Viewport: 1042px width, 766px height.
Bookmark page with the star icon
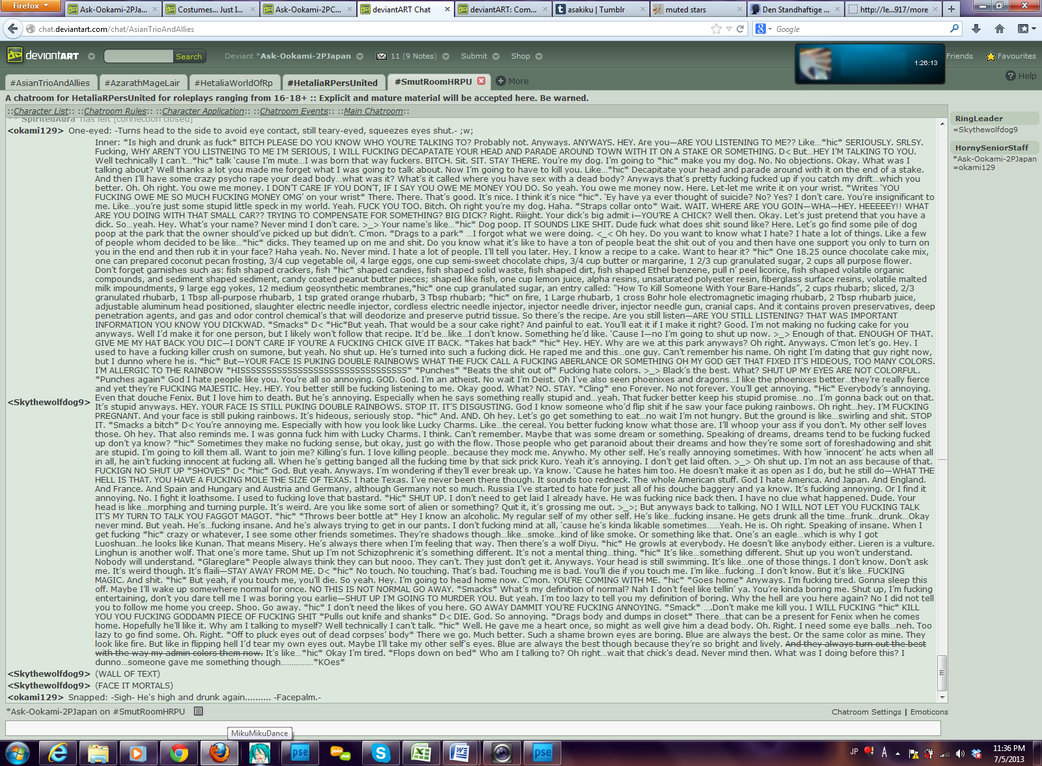pos(716,29)
